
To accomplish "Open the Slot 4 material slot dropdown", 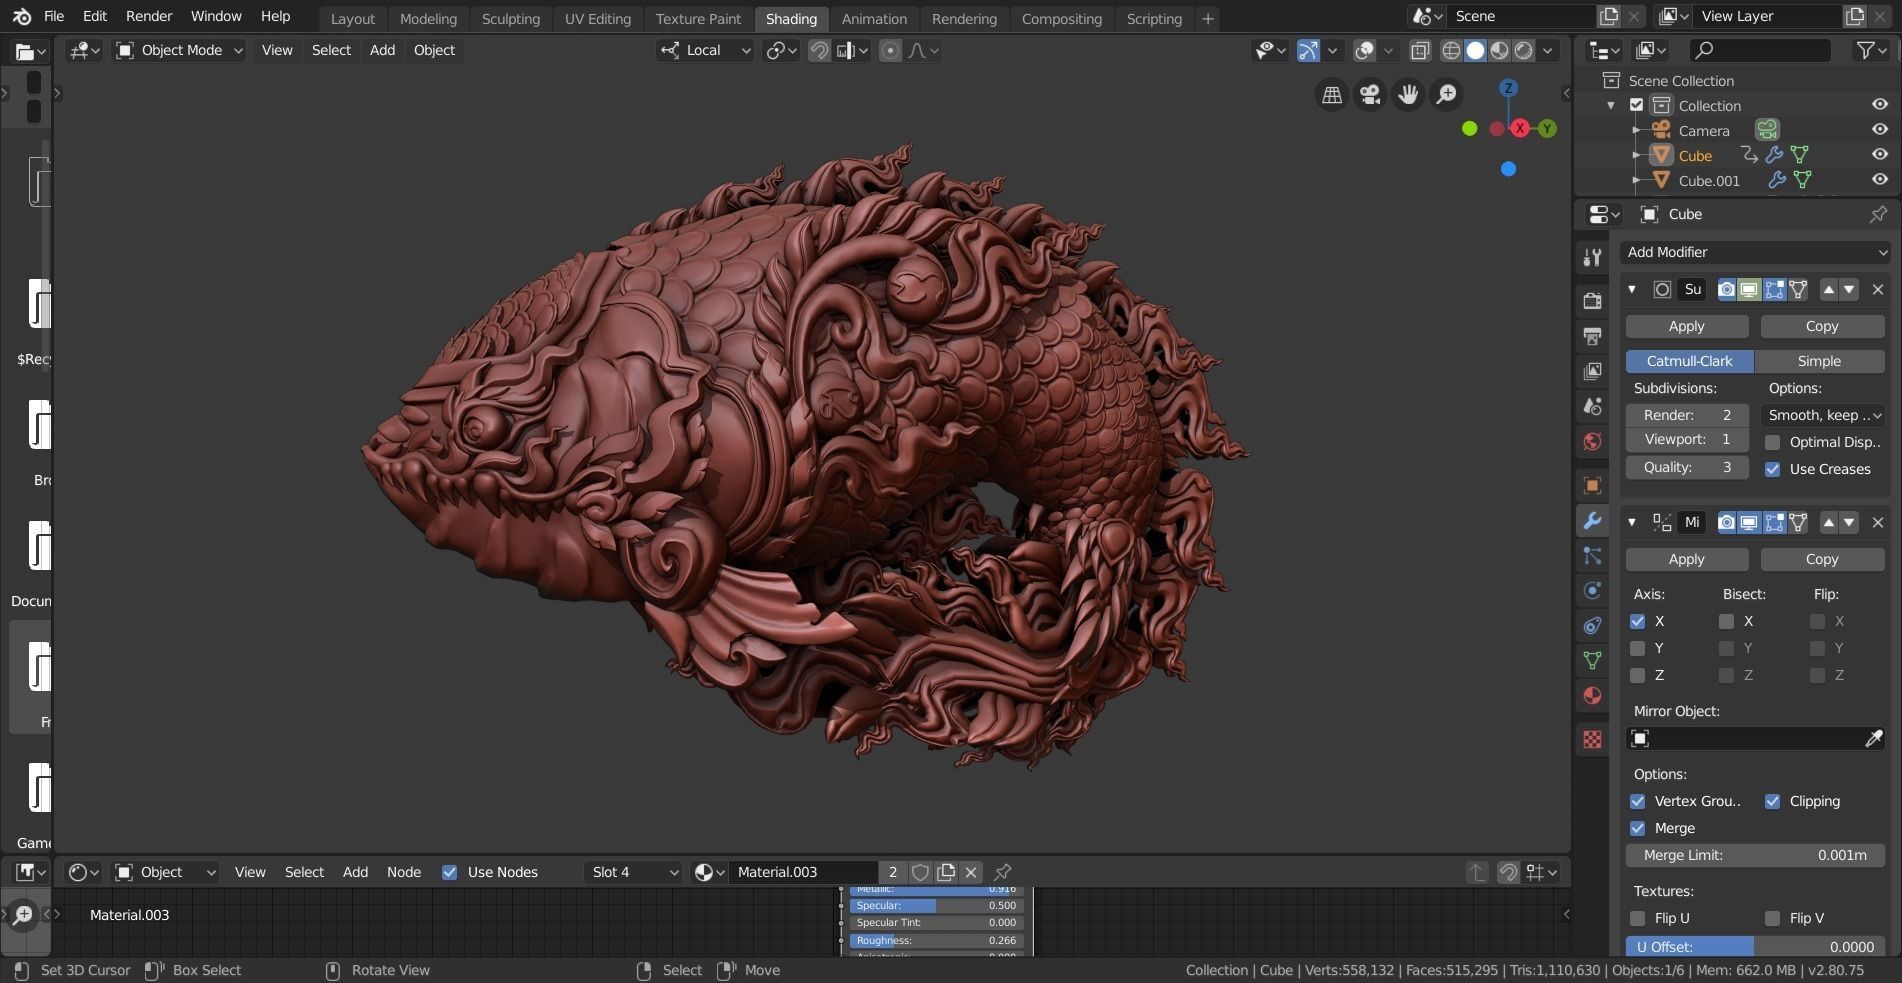I will 634,872.
